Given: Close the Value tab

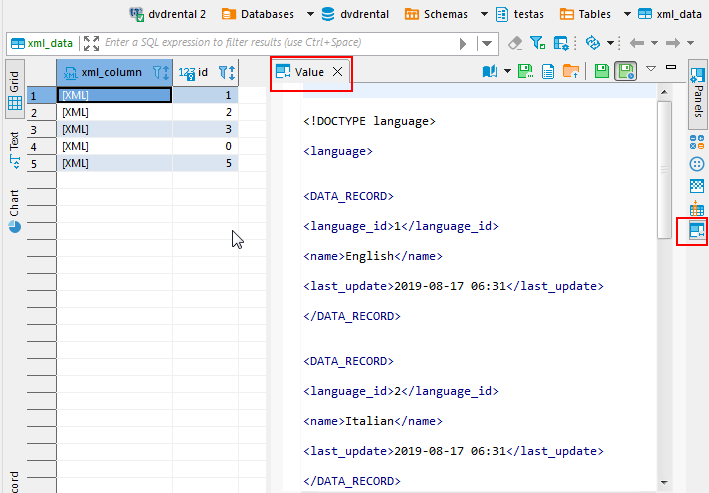Looking at the screenshot, I should (x=337, y=71).
